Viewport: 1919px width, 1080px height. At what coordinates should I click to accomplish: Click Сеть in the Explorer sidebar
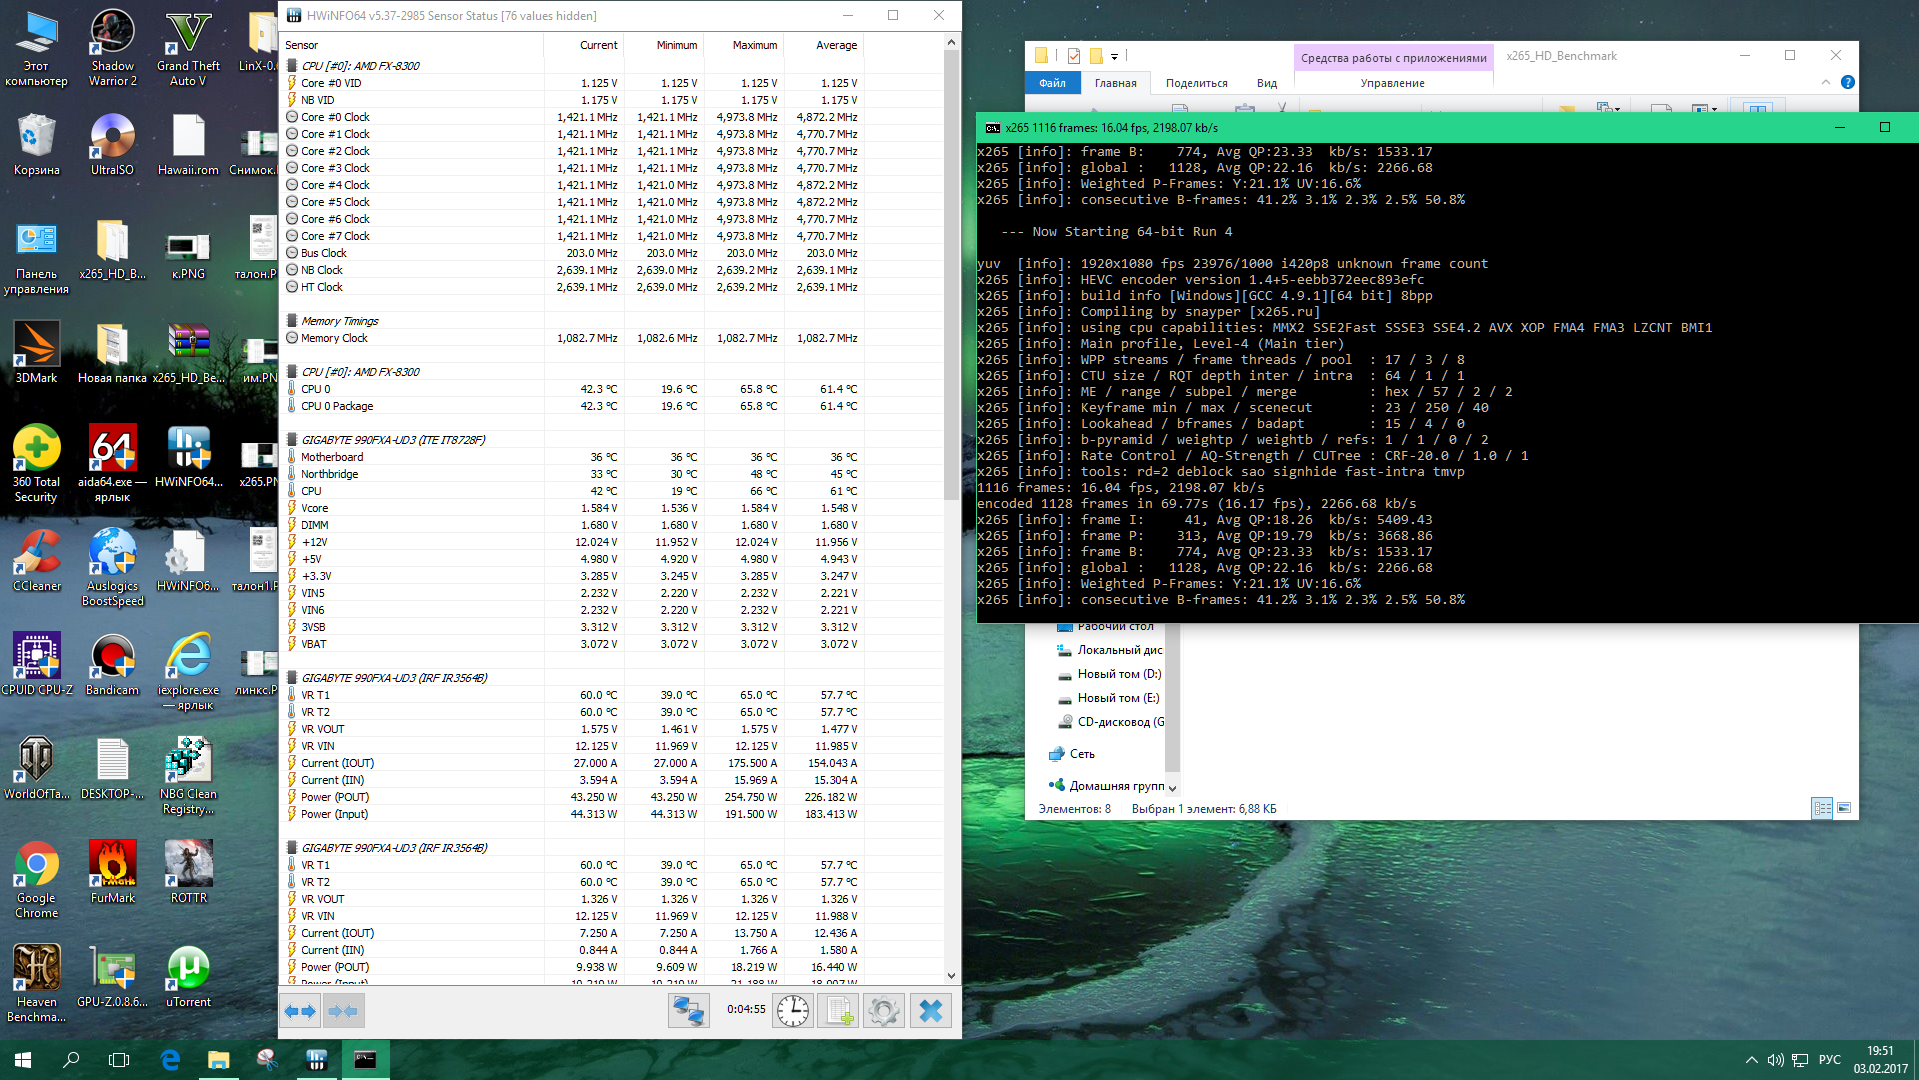coord(1082,754)
